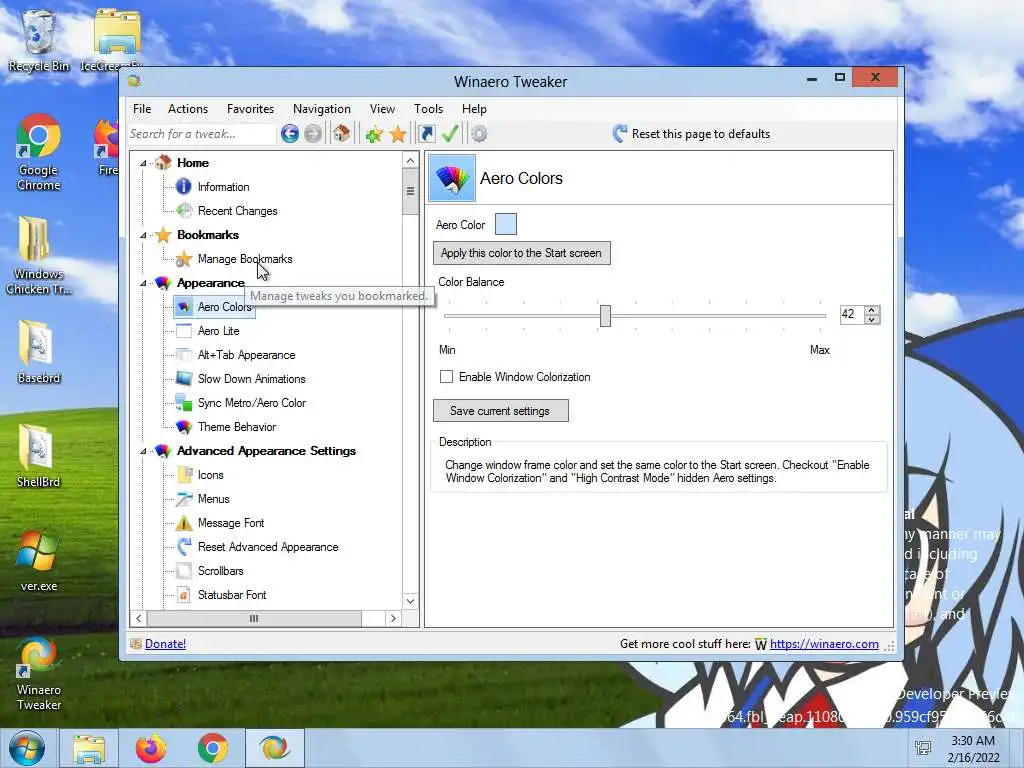Collapse the Bookmarks tree node

click(x=143, y=235)
